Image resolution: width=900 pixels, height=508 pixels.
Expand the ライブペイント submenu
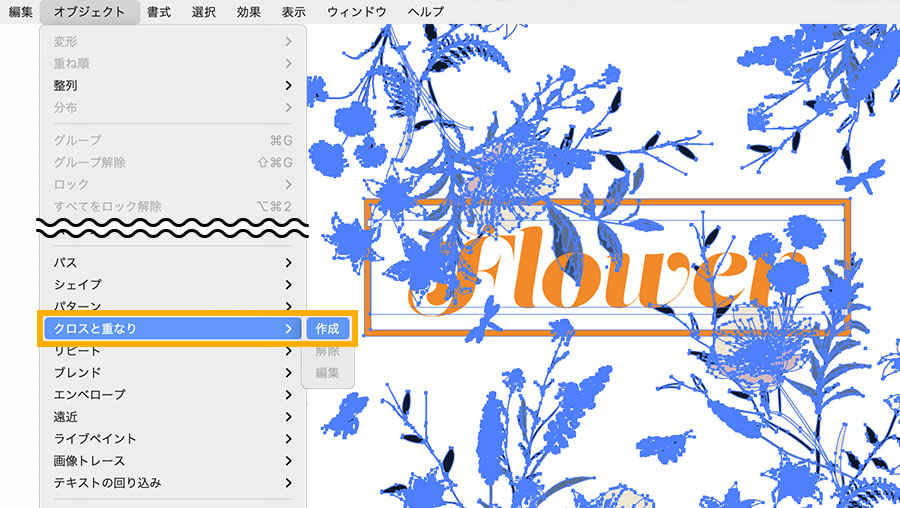173,439
